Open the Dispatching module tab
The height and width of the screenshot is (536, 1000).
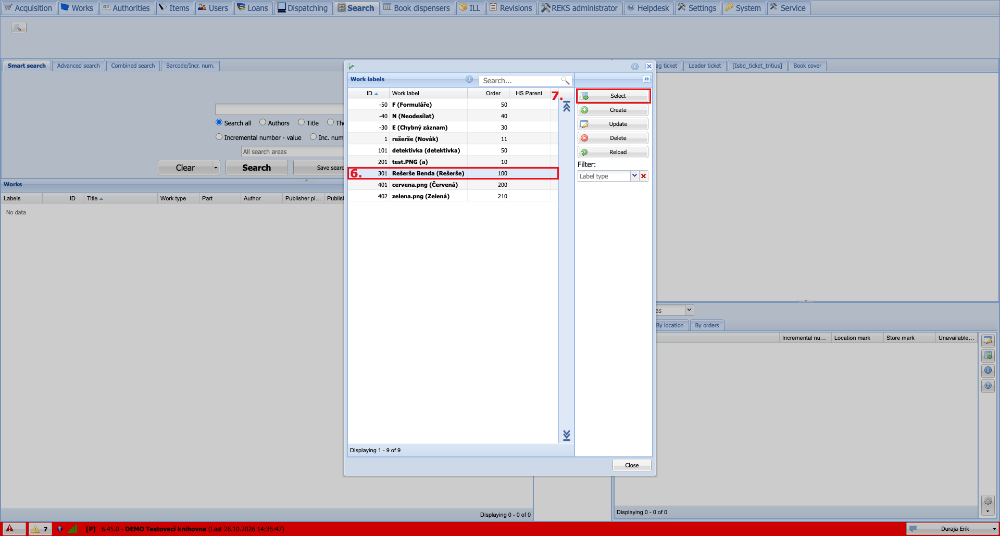[x=303, y=8]
